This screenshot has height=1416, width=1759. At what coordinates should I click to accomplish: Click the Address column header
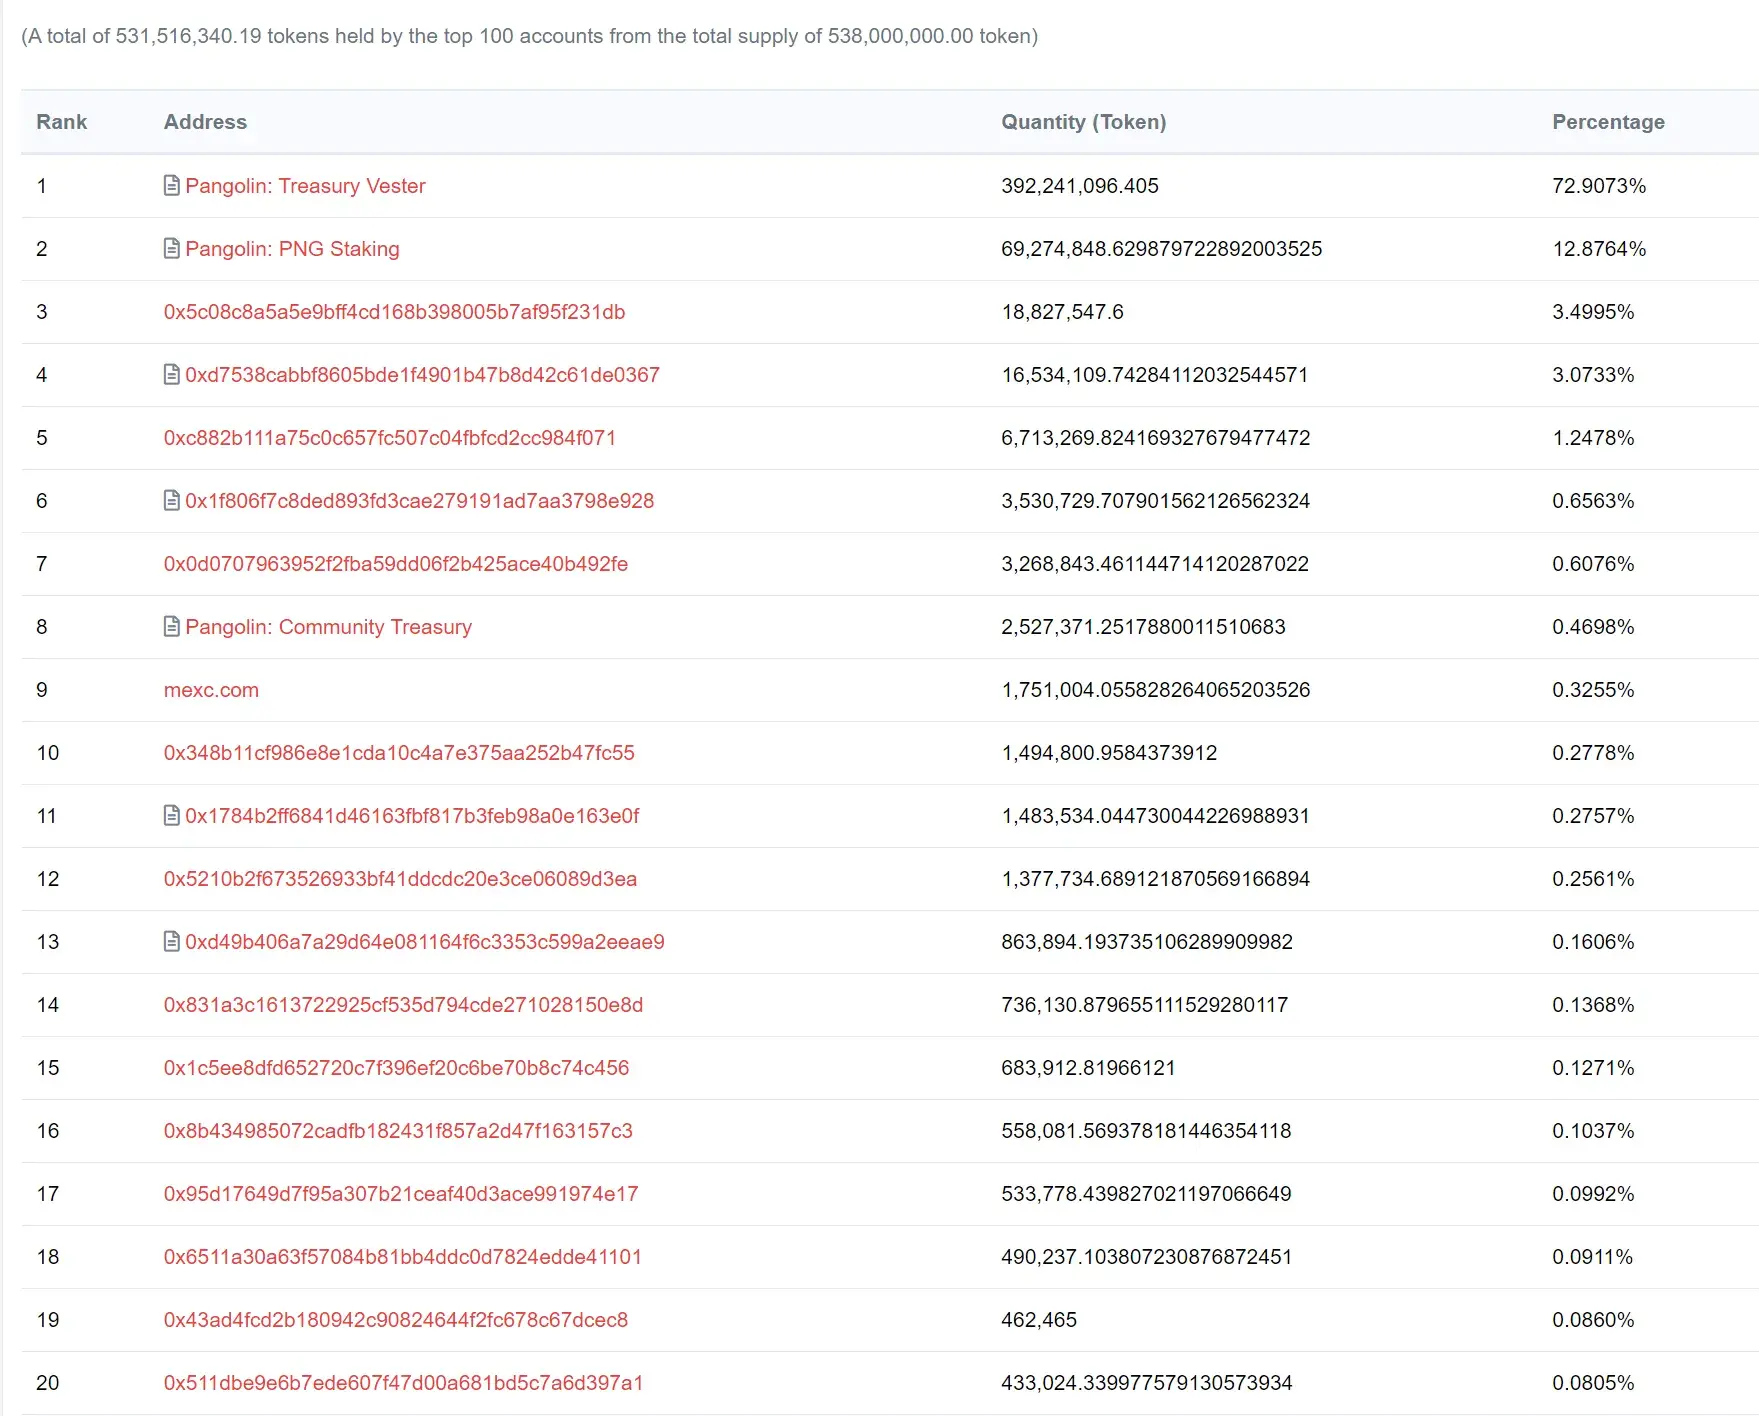pyautogui.click(x=205, y=122)
